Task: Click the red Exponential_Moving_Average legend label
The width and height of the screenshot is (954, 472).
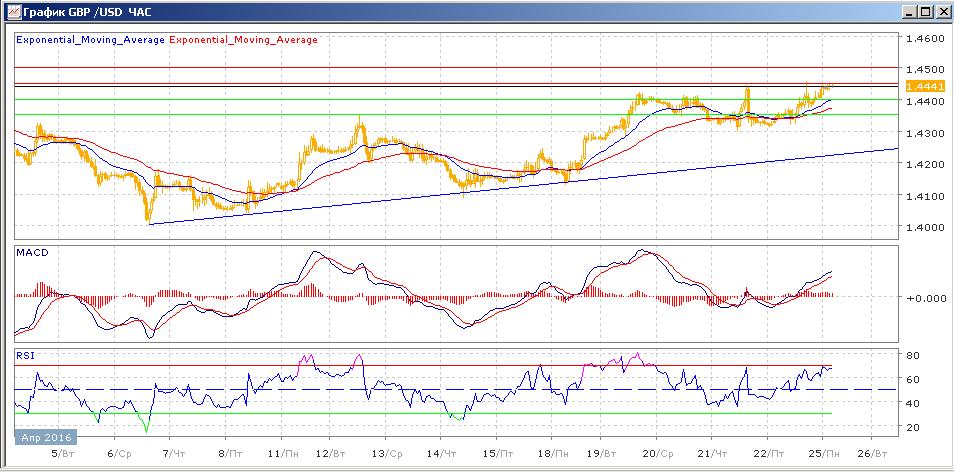Action: [x=243, y=40]
